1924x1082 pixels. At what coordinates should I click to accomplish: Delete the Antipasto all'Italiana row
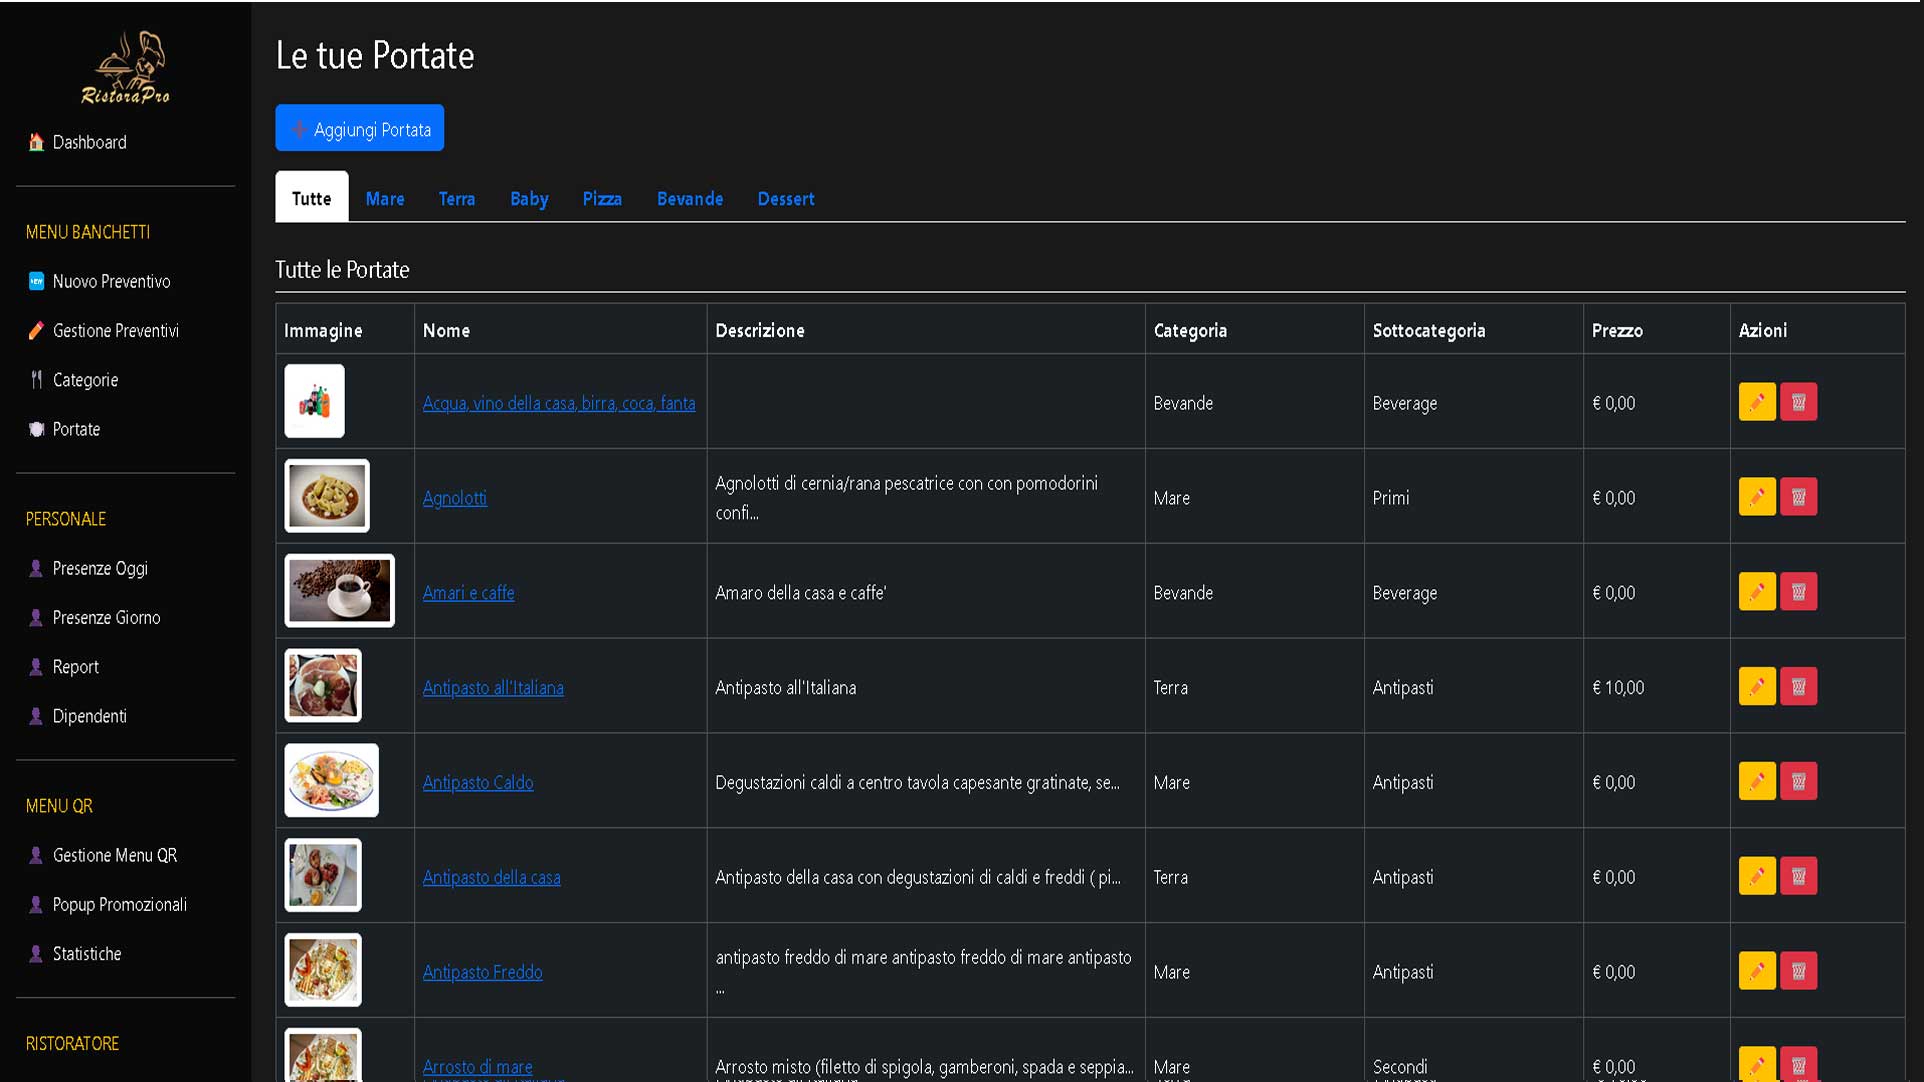1798,687
